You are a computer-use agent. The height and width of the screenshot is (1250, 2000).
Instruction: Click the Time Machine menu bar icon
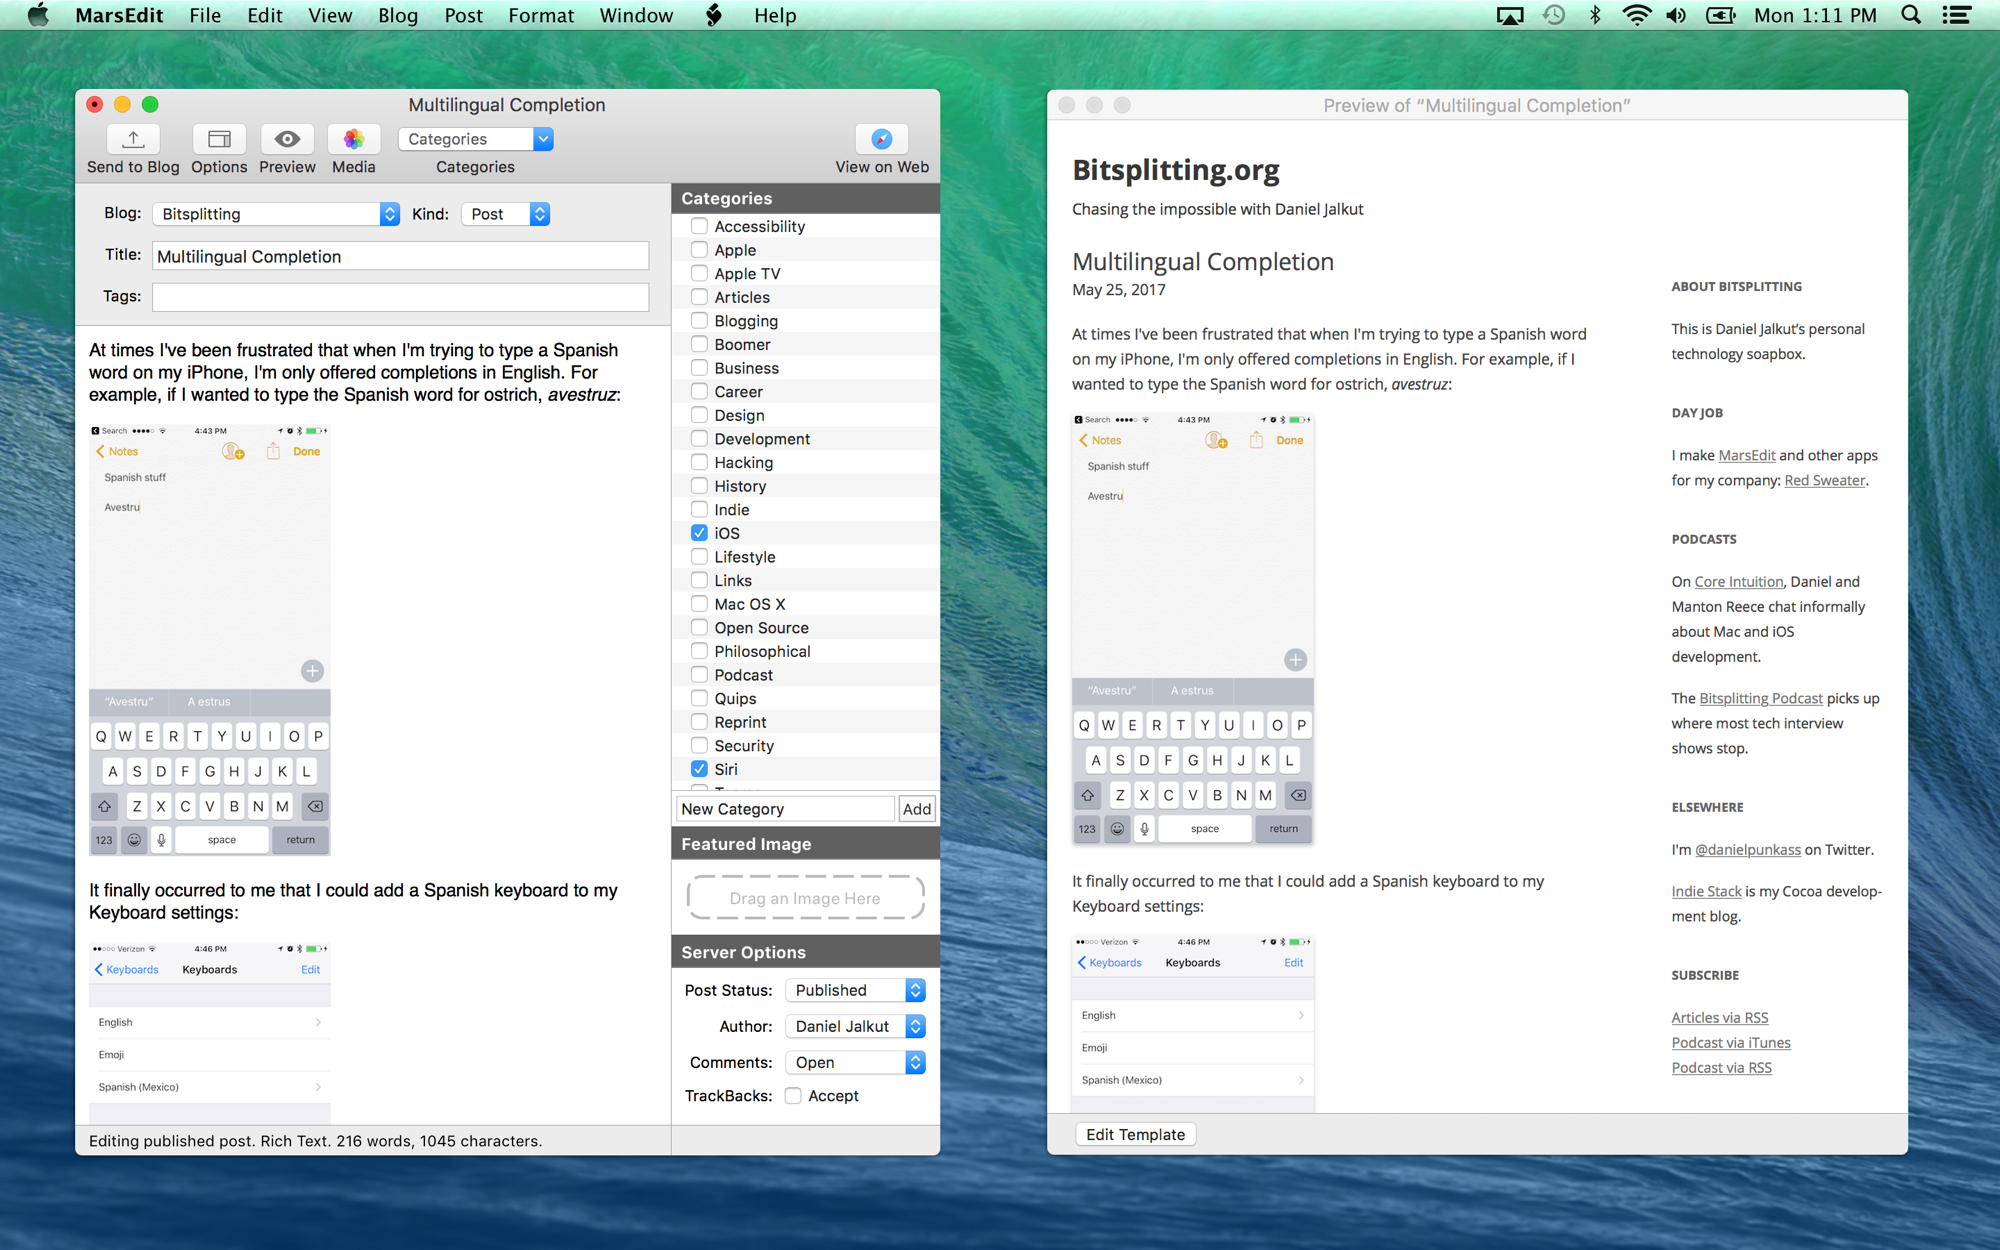1553,15
